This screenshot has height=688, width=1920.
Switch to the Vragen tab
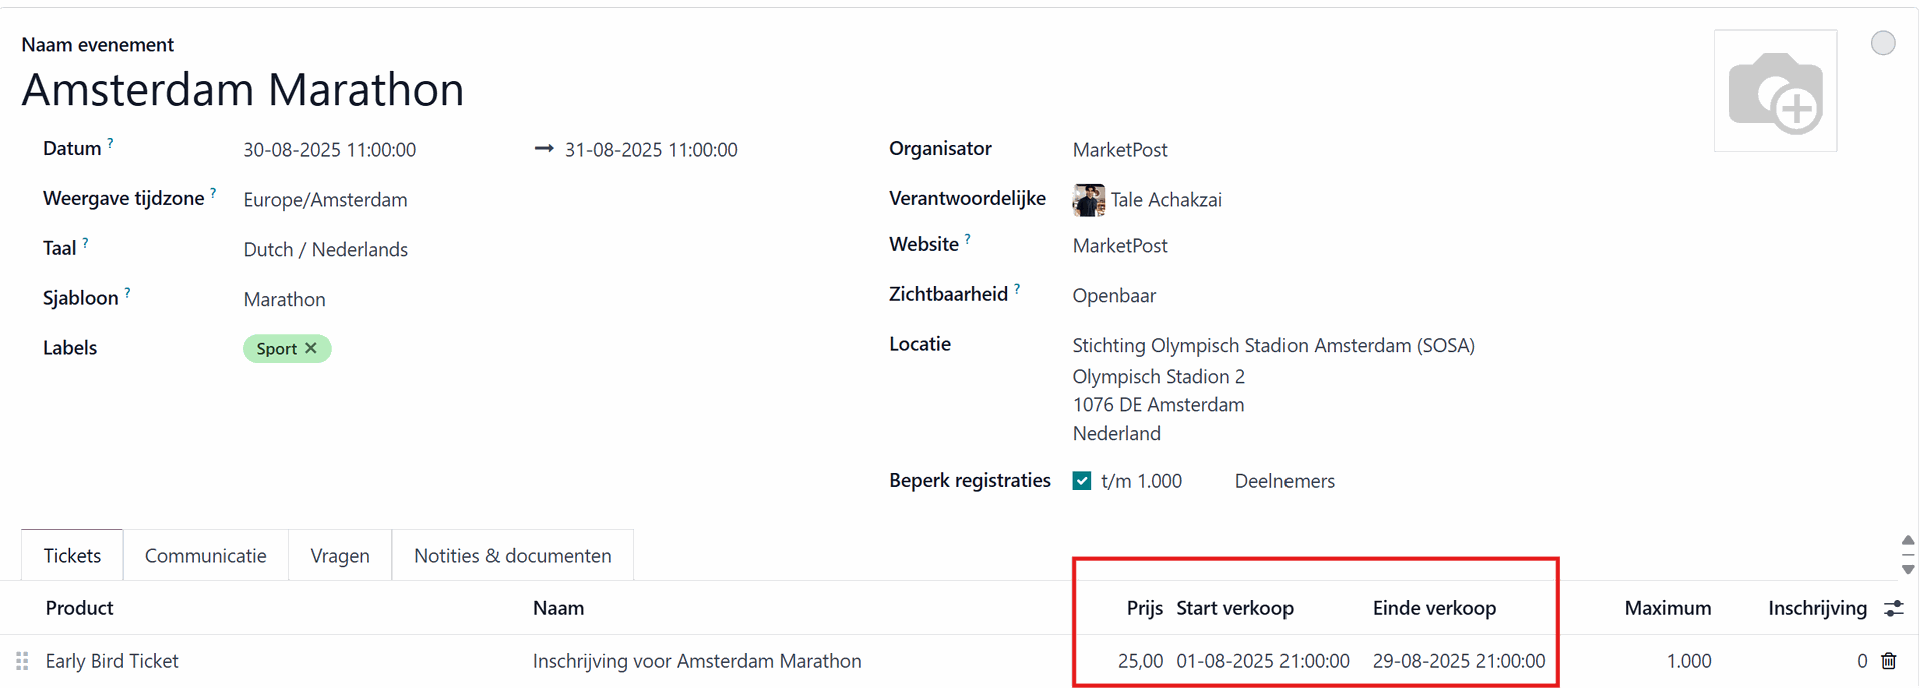(339, 556)
